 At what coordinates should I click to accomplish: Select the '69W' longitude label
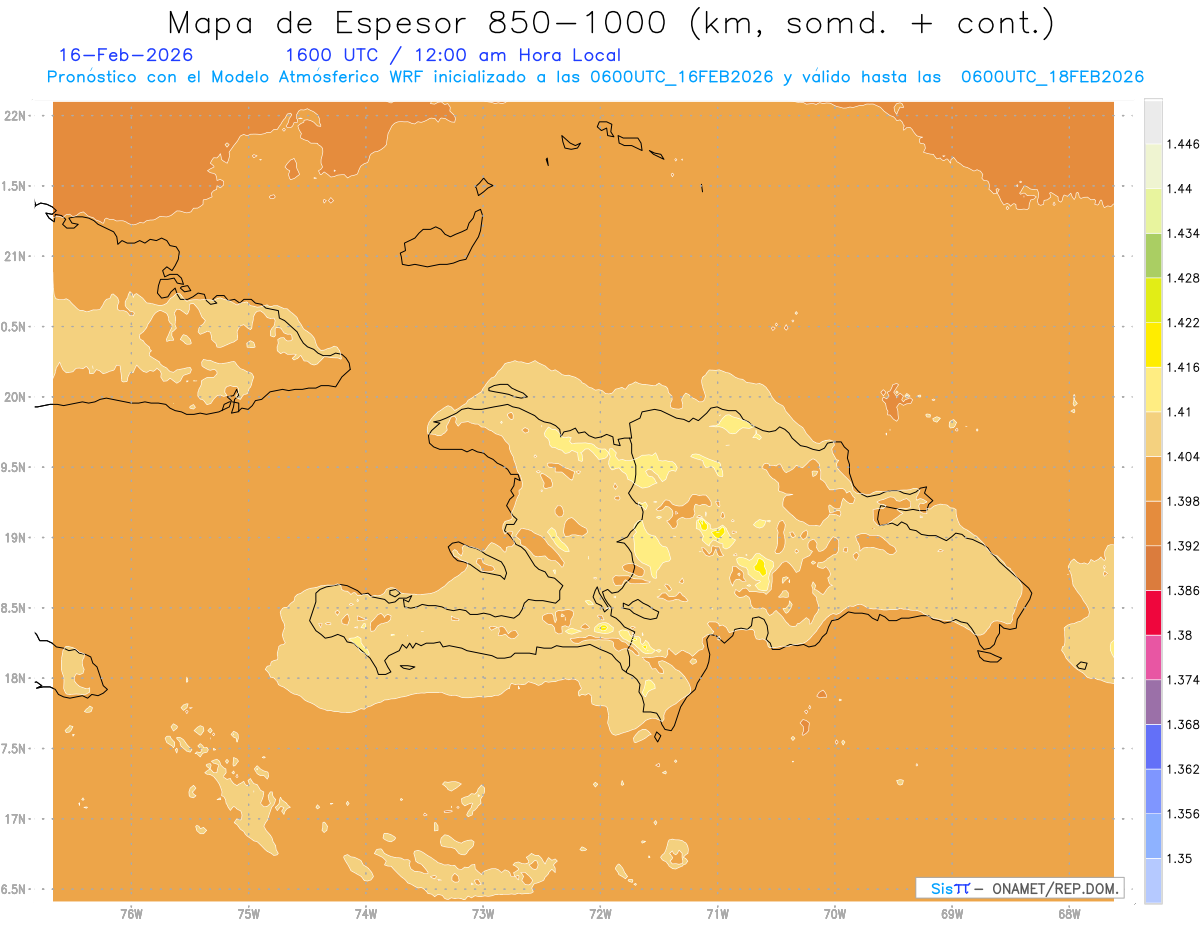(952, 913)
